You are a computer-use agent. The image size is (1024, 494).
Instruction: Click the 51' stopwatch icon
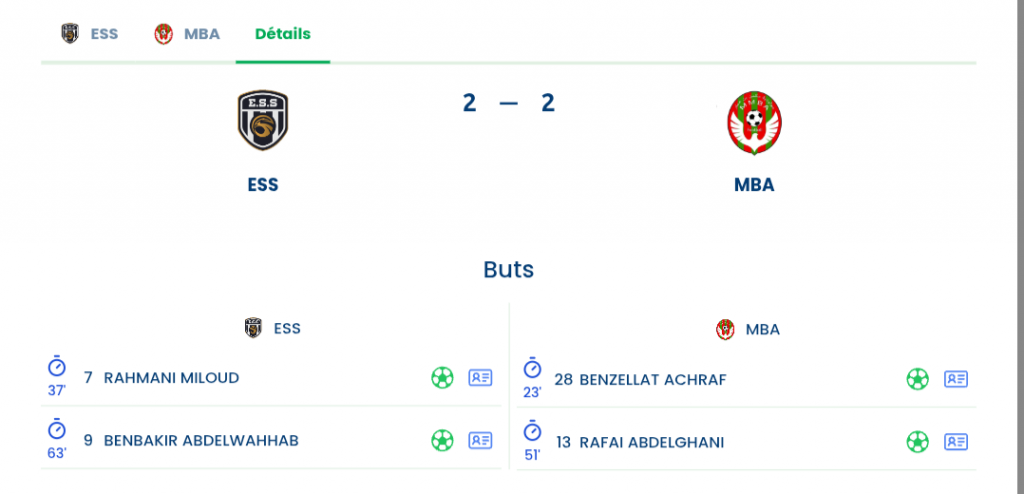tap(532, 431)
